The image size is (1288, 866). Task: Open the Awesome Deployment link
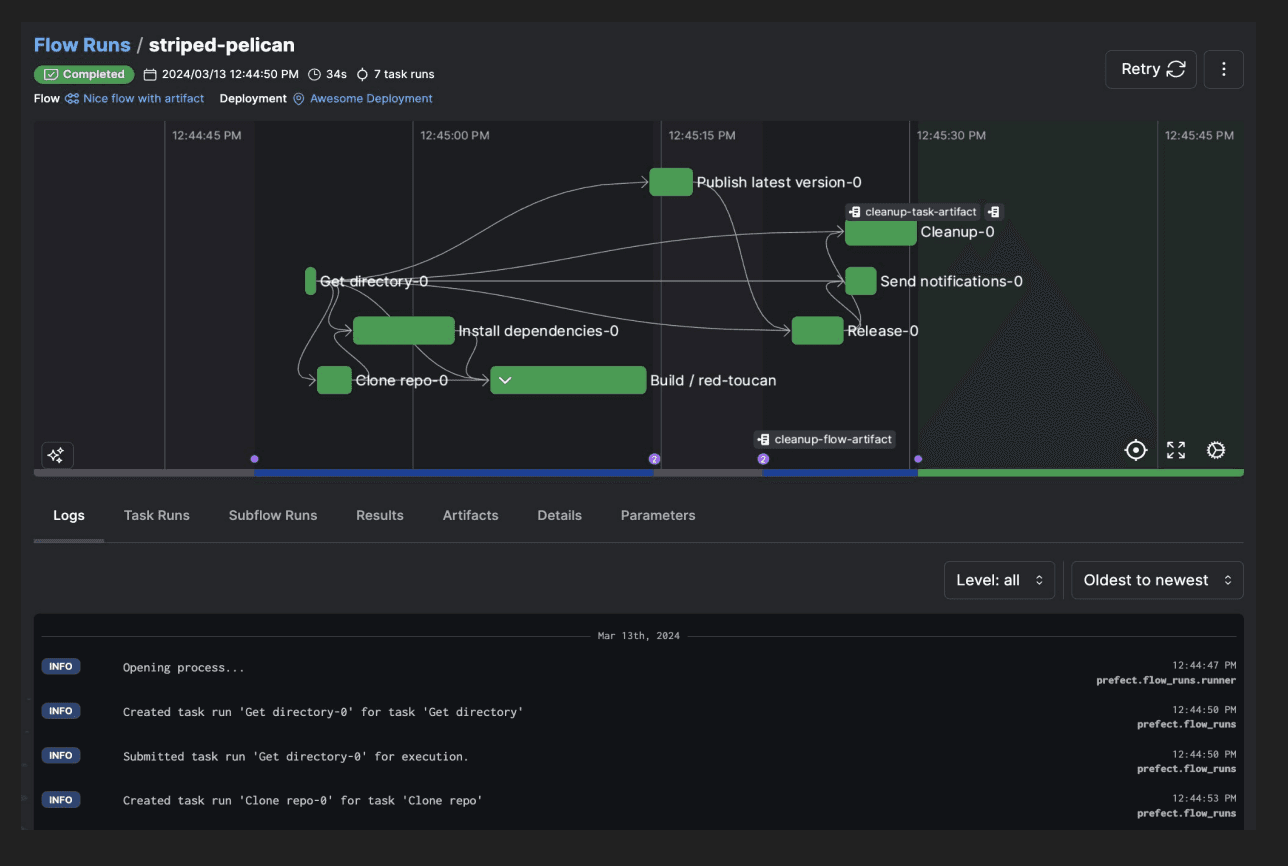(371, 99)
